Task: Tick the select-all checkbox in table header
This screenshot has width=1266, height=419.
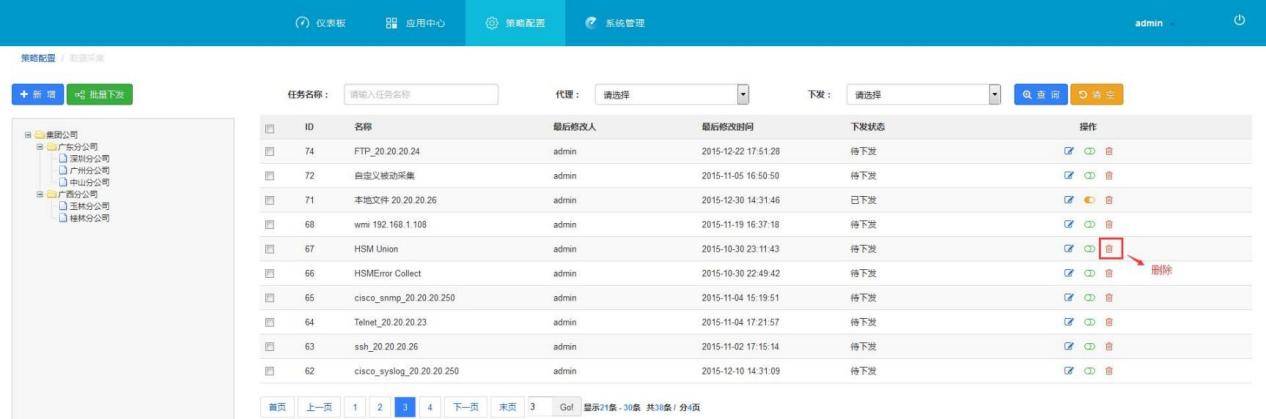Action: [269, 128]
